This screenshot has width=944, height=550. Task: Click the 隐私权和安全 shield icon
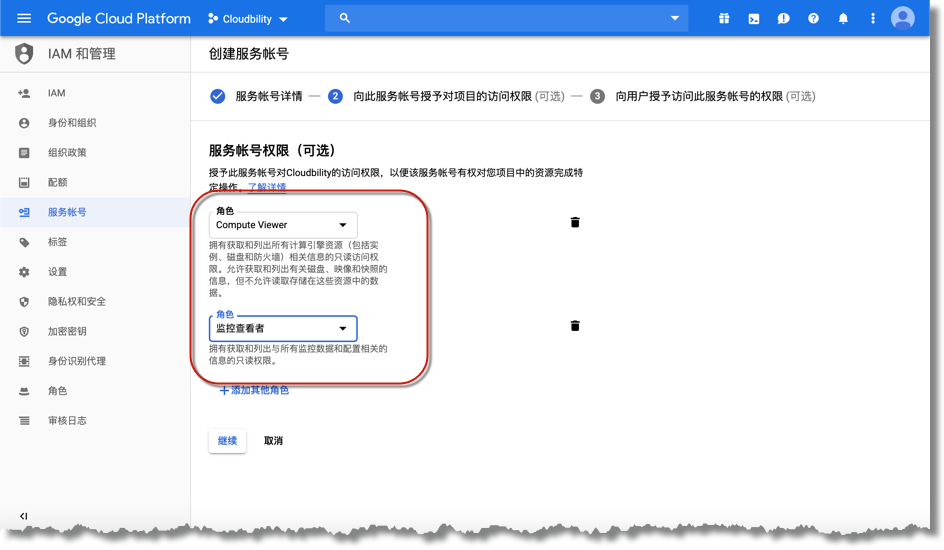24,301
